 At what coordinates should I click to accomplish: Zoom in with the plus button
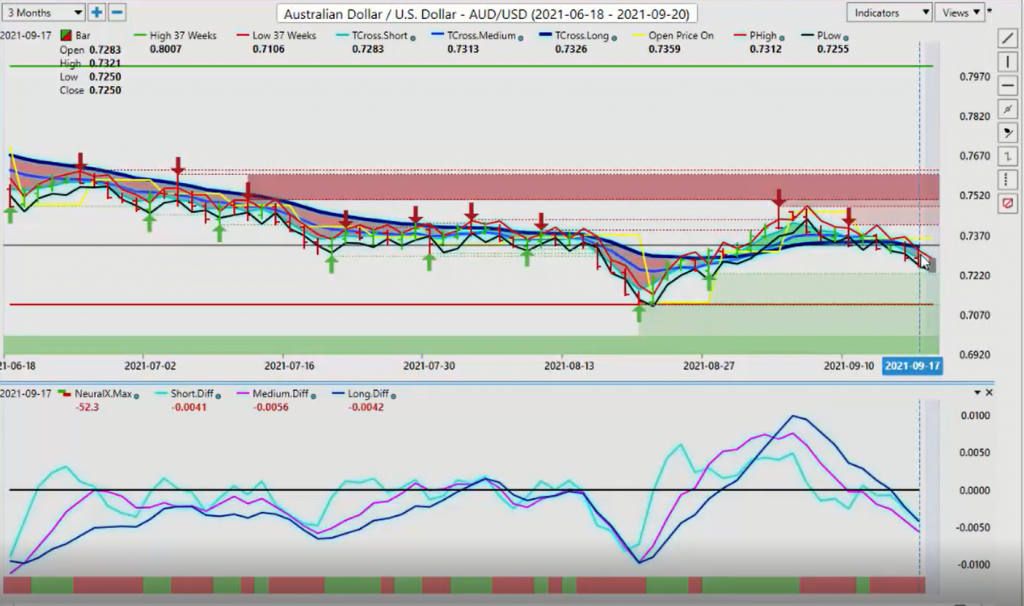pos(97,12)
